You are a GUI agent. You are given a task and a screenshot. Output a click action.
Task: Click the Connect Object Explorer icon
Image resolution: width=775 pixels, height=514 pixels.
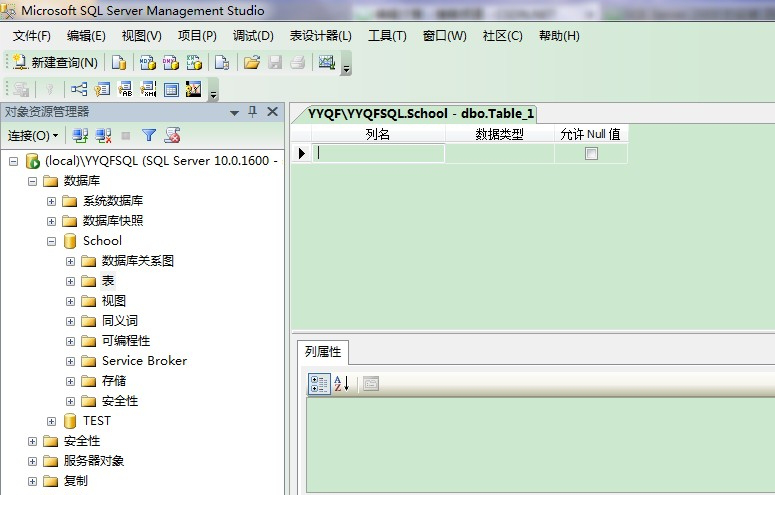click(80, 135)
